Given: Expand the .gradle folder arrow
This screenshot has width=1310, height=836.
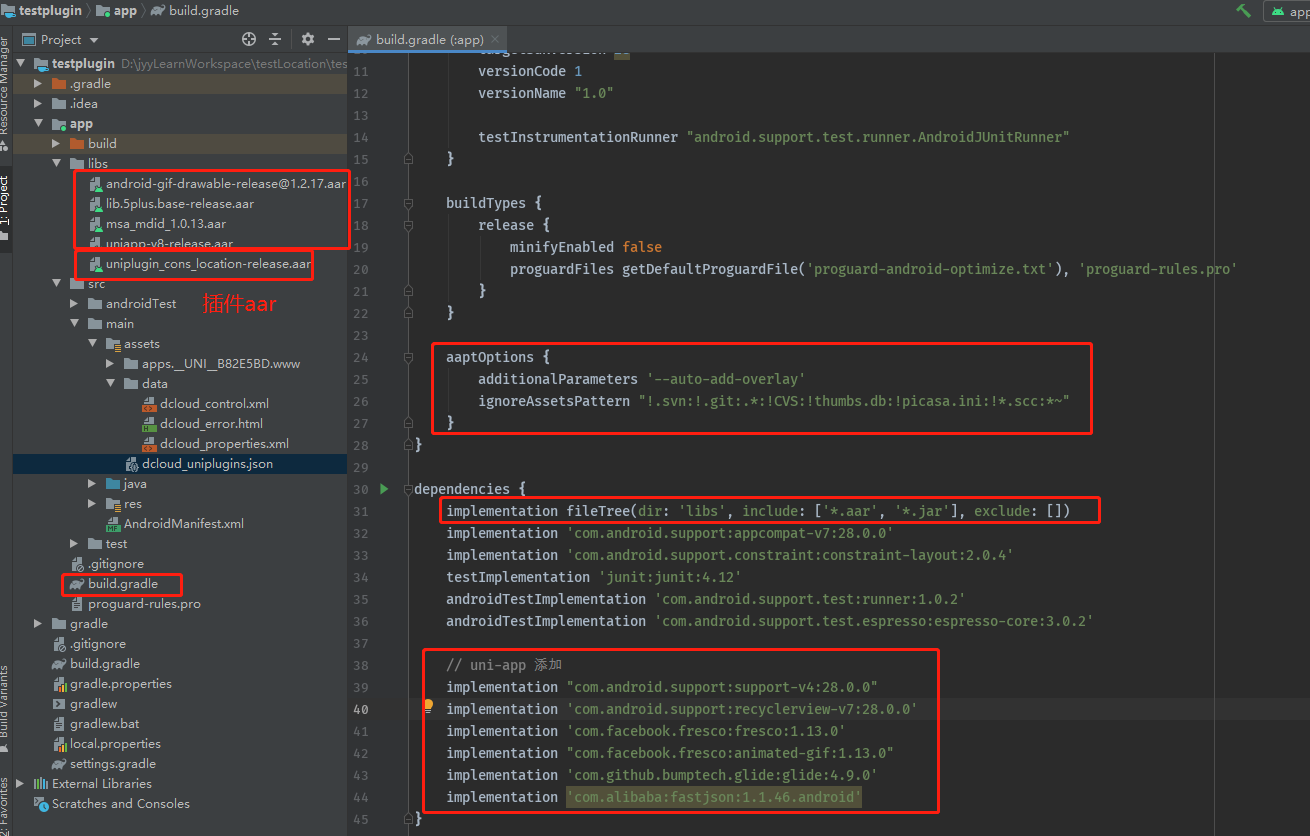Looking at the screenshot, I should [39, 84].
